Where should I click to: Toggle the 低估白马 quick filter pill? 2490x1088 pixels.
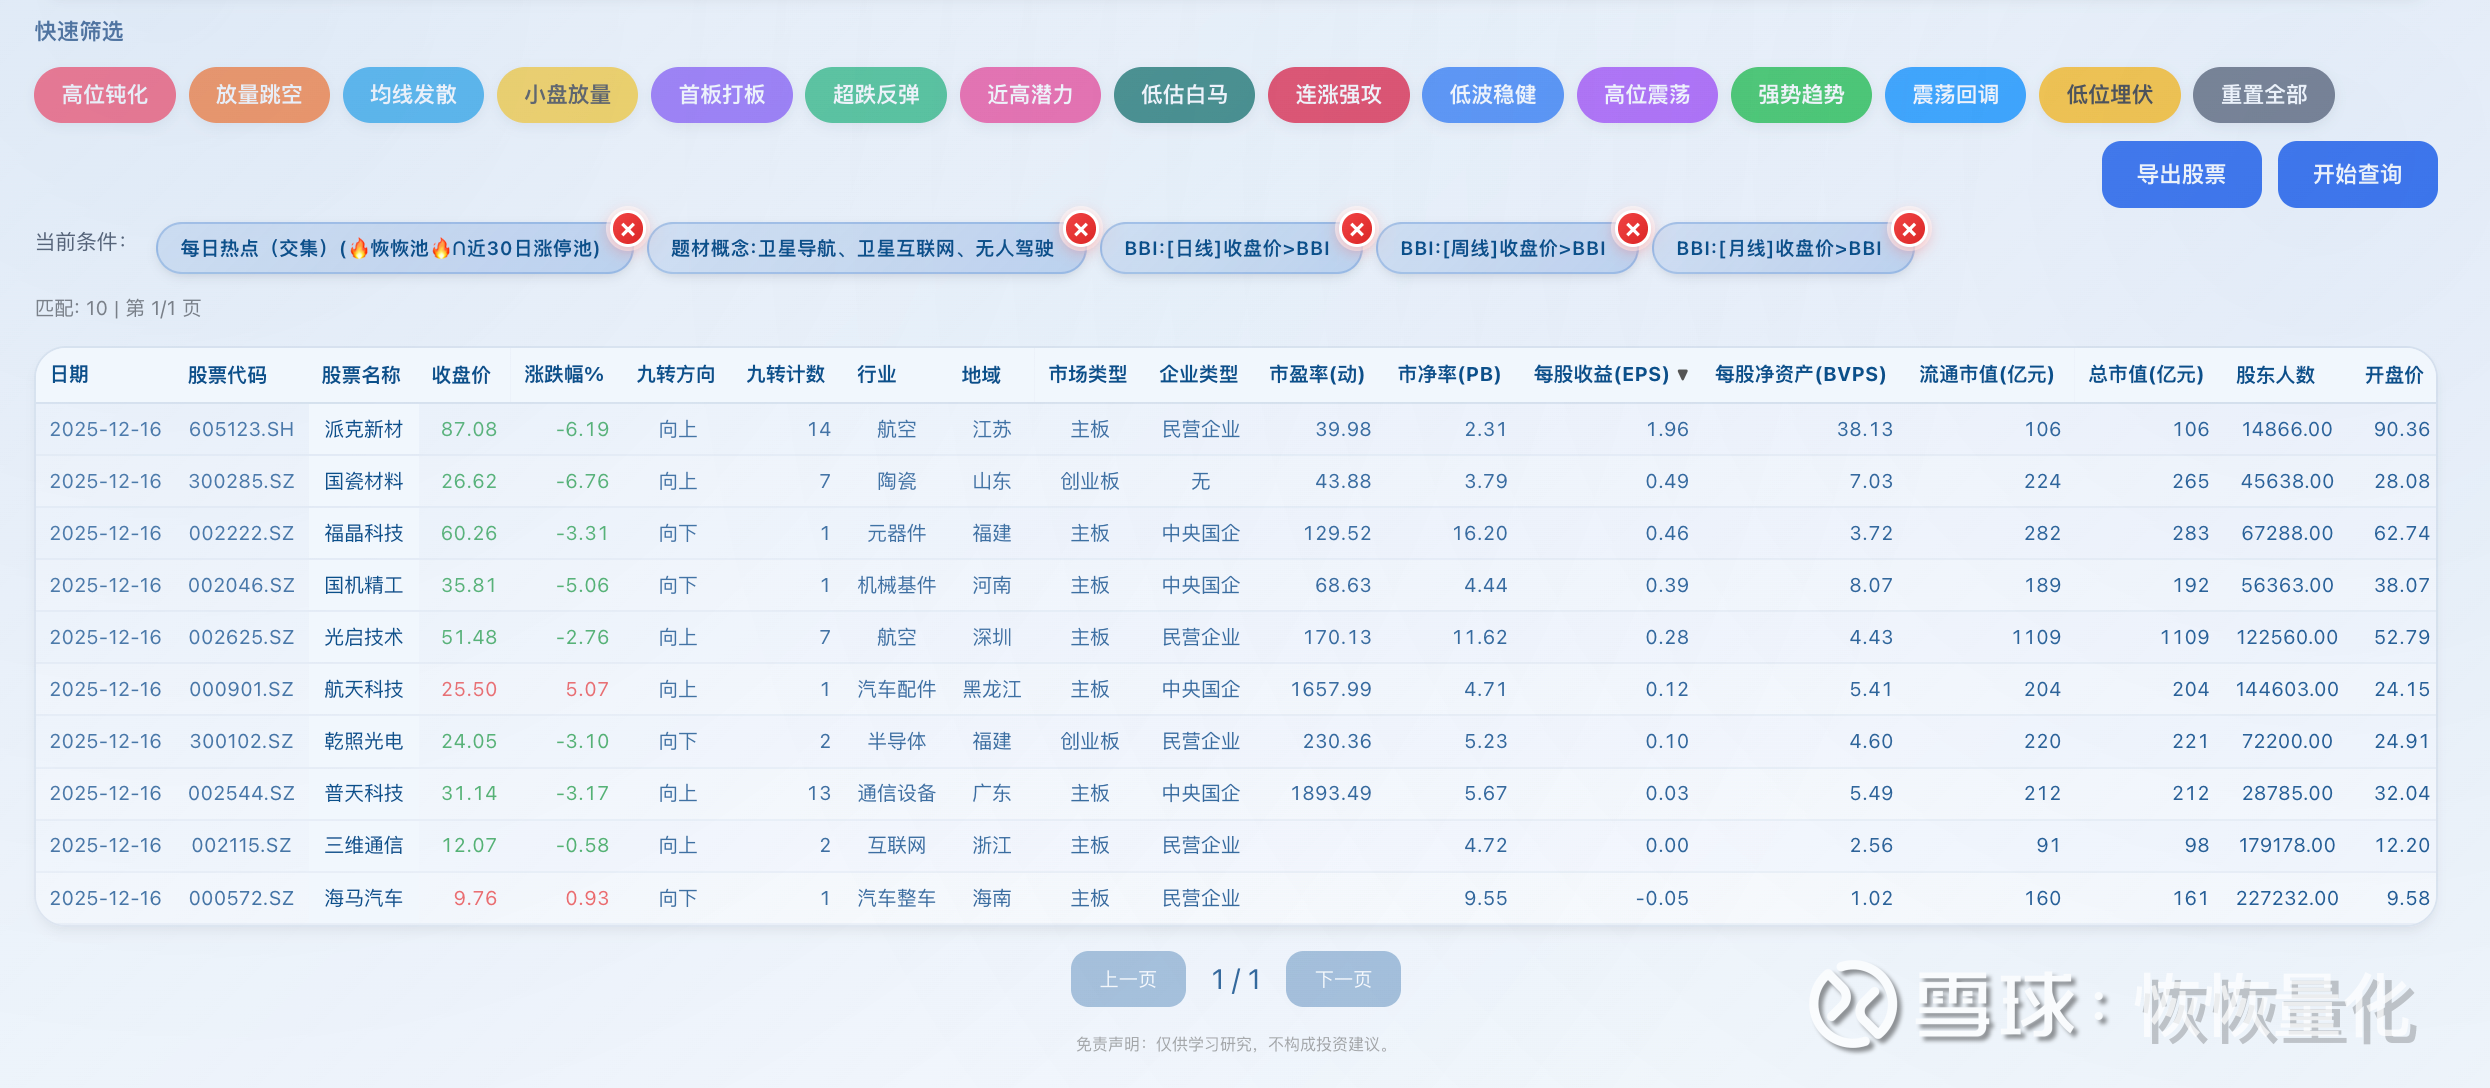point(1184,95)
